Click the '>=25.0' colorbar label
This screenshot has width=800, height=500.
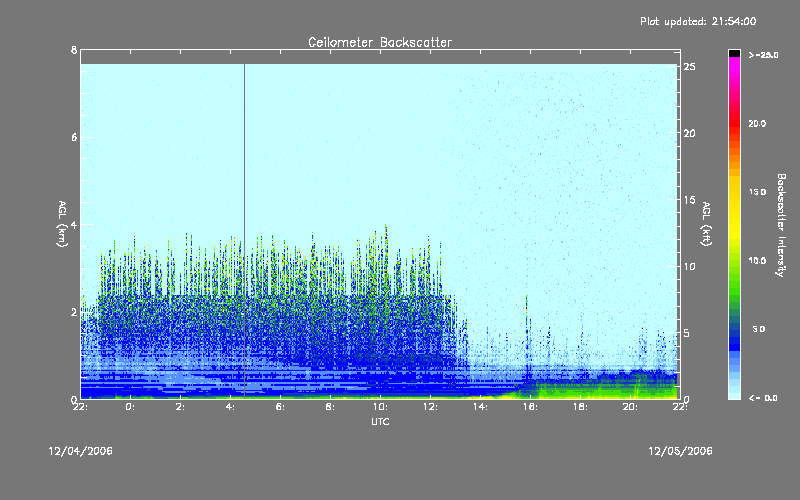tap(763, 55)
